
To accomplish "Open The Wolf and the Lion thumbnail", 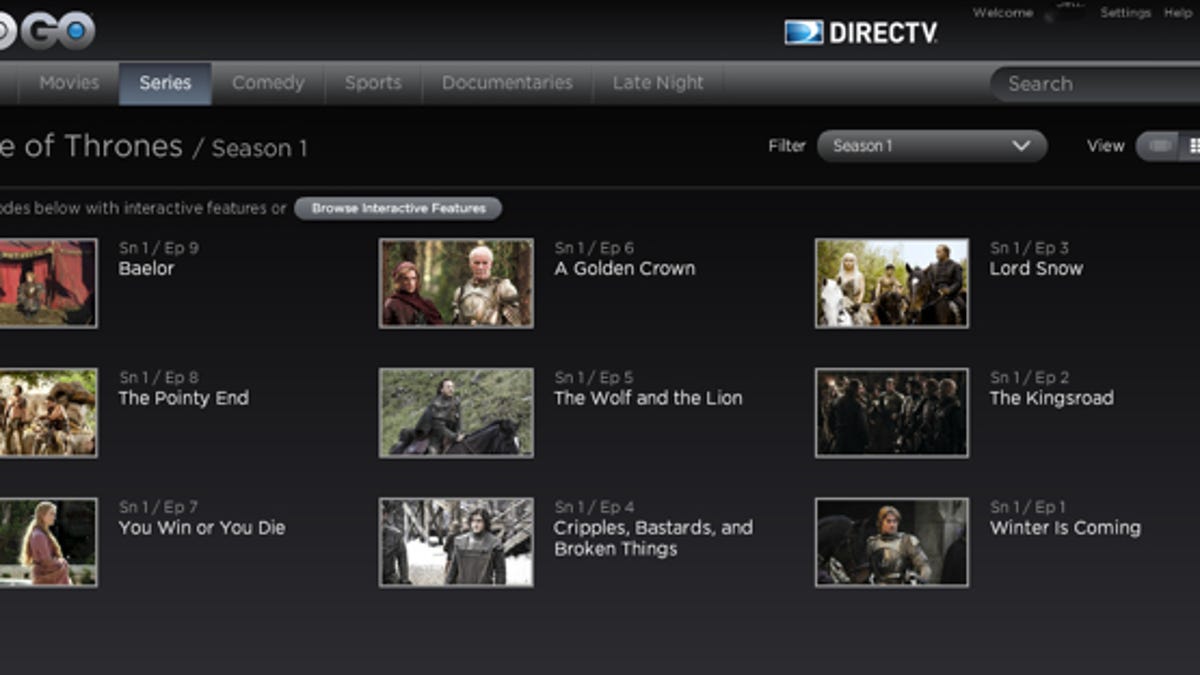I will click(456, 412).
